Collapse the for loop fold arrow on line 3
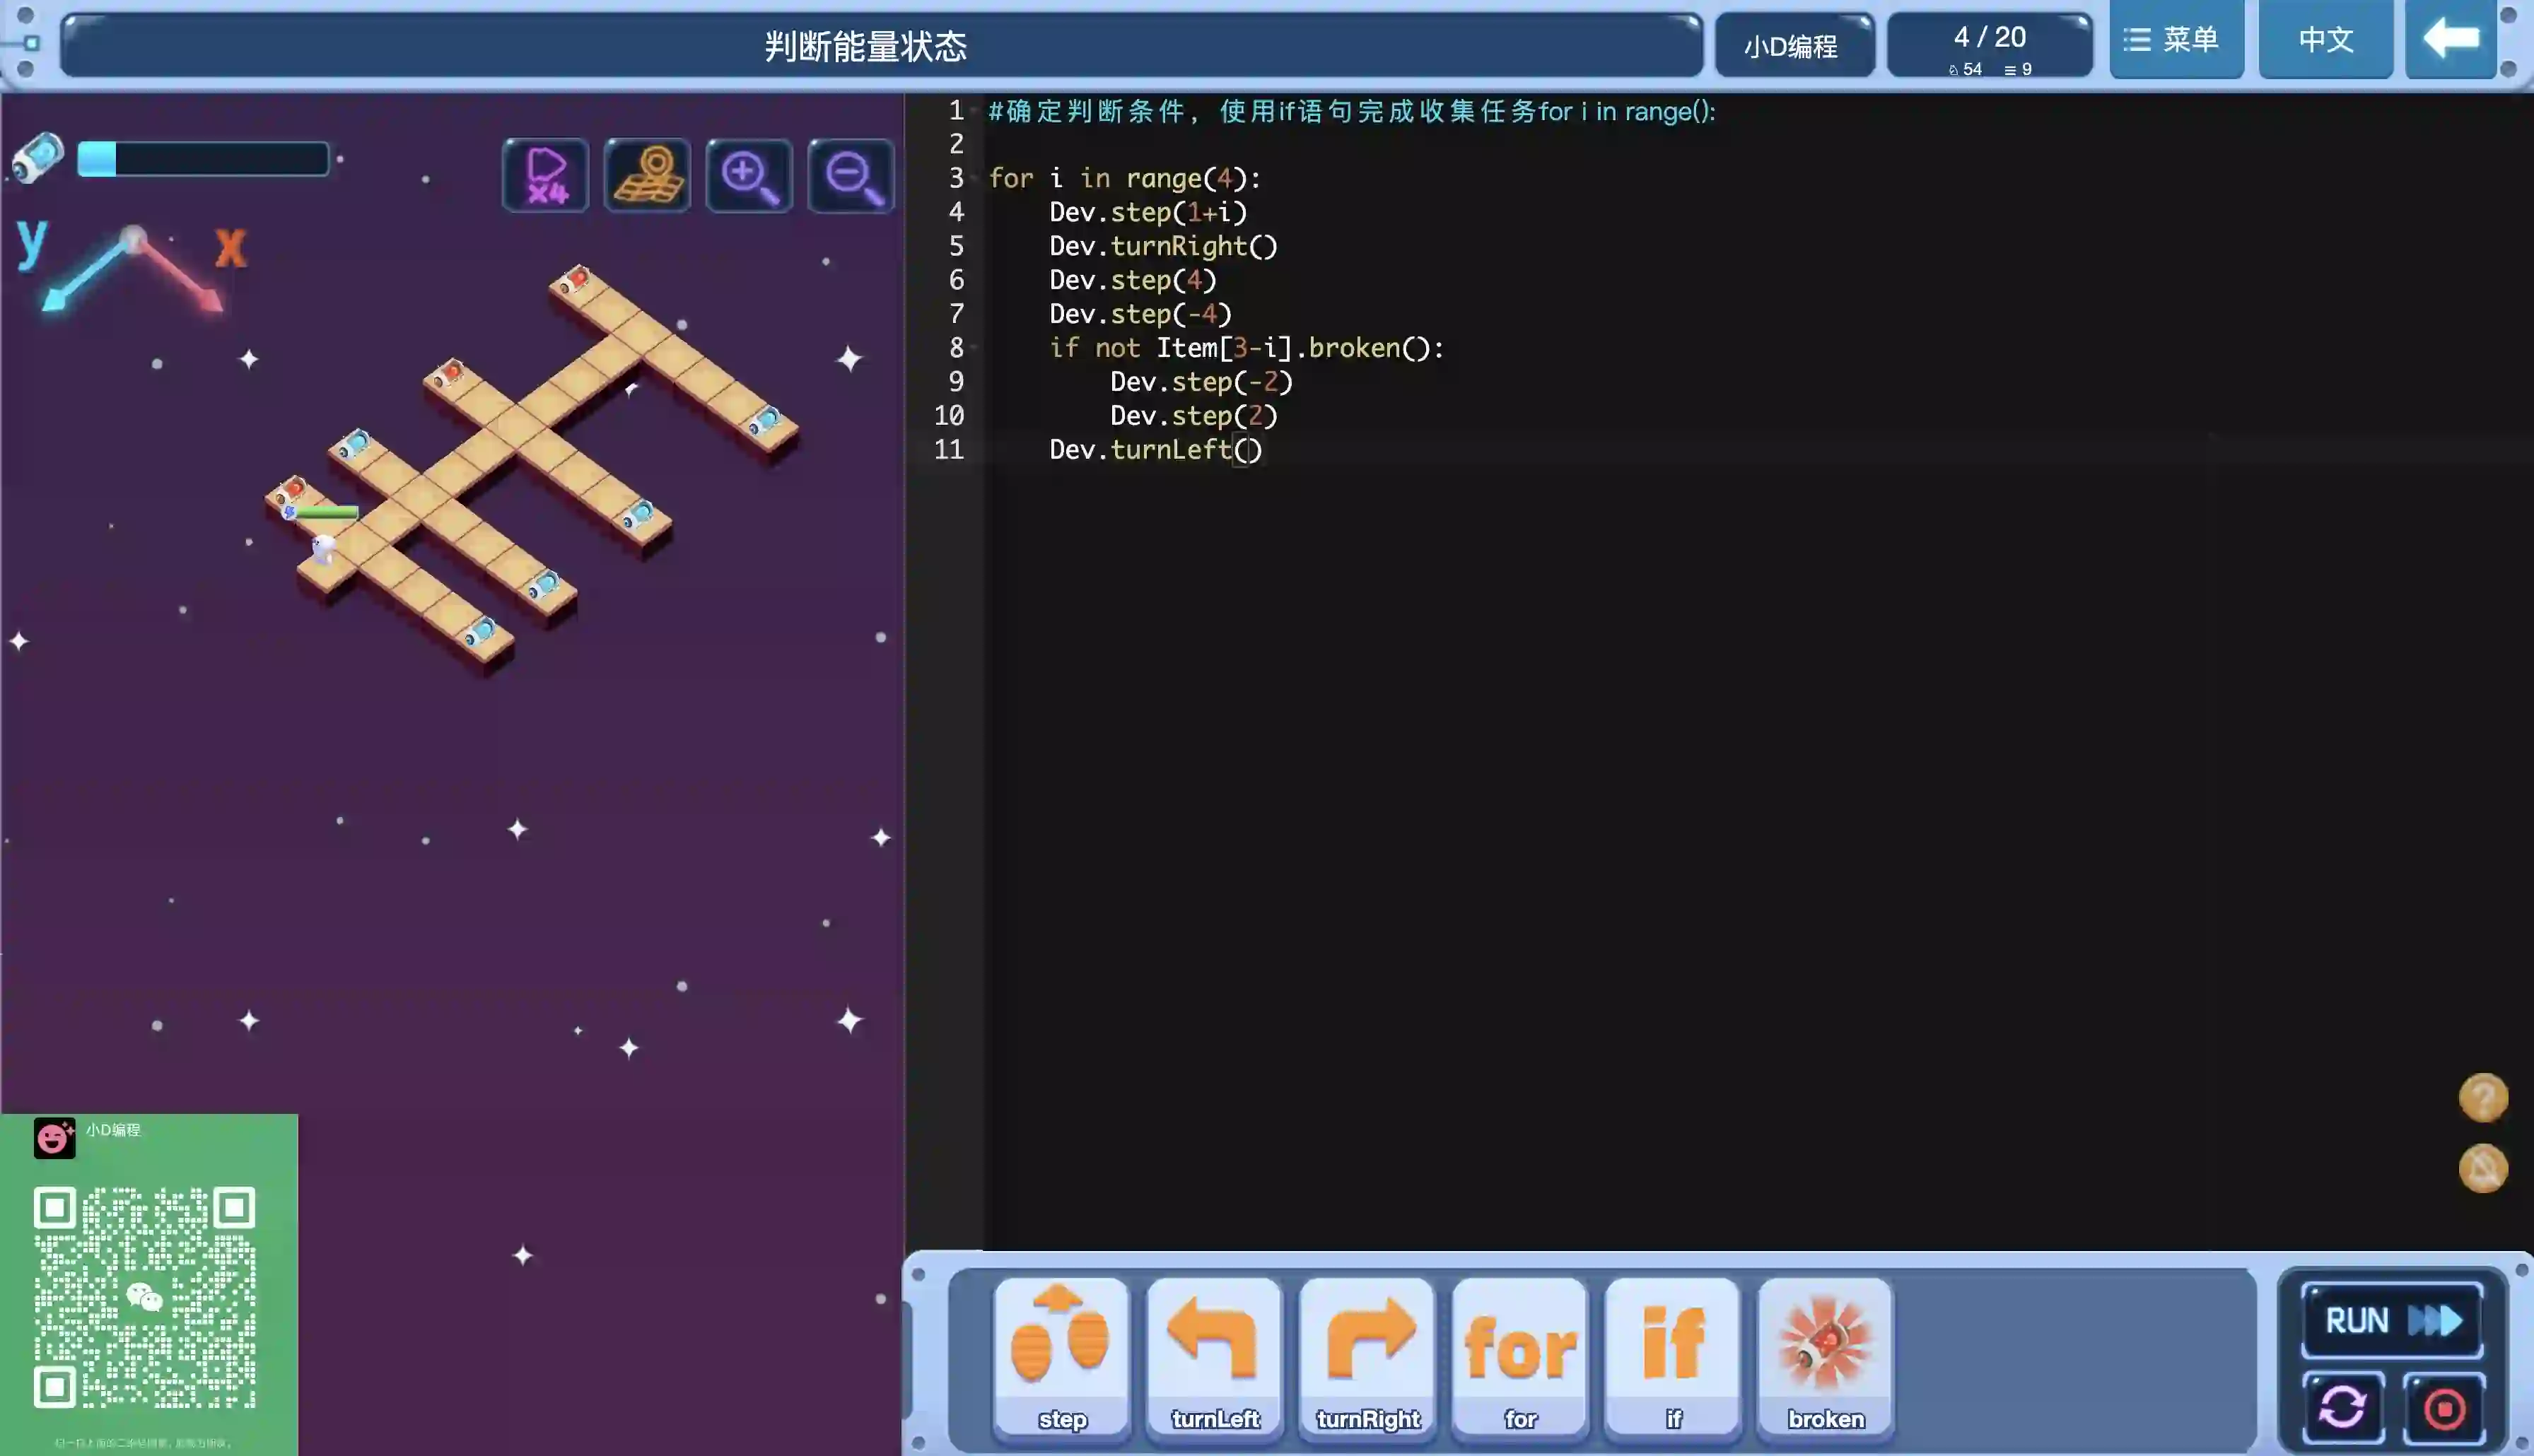 (x=974, y=178)
